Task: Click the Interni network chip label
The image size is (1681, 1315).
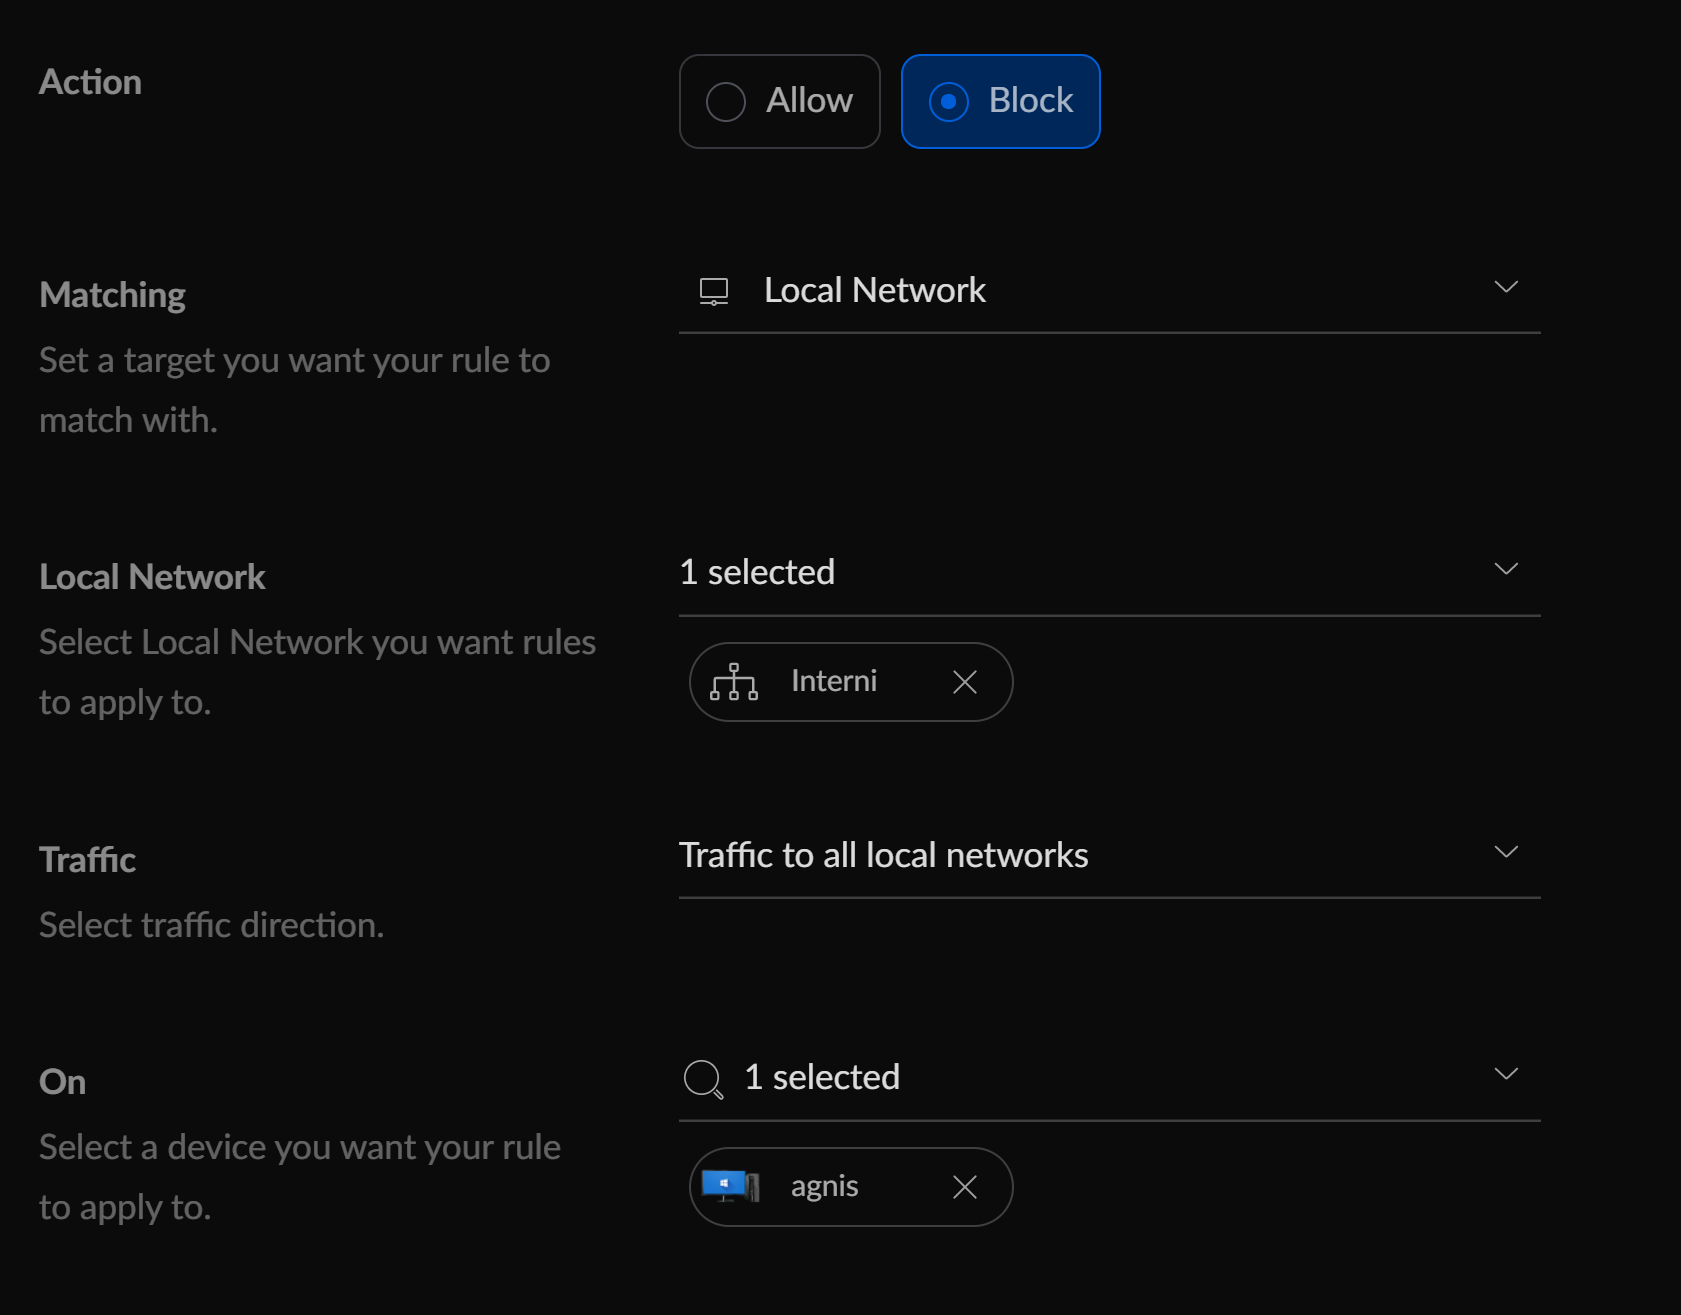Action: pyautogui.click(x=833, y=682)
